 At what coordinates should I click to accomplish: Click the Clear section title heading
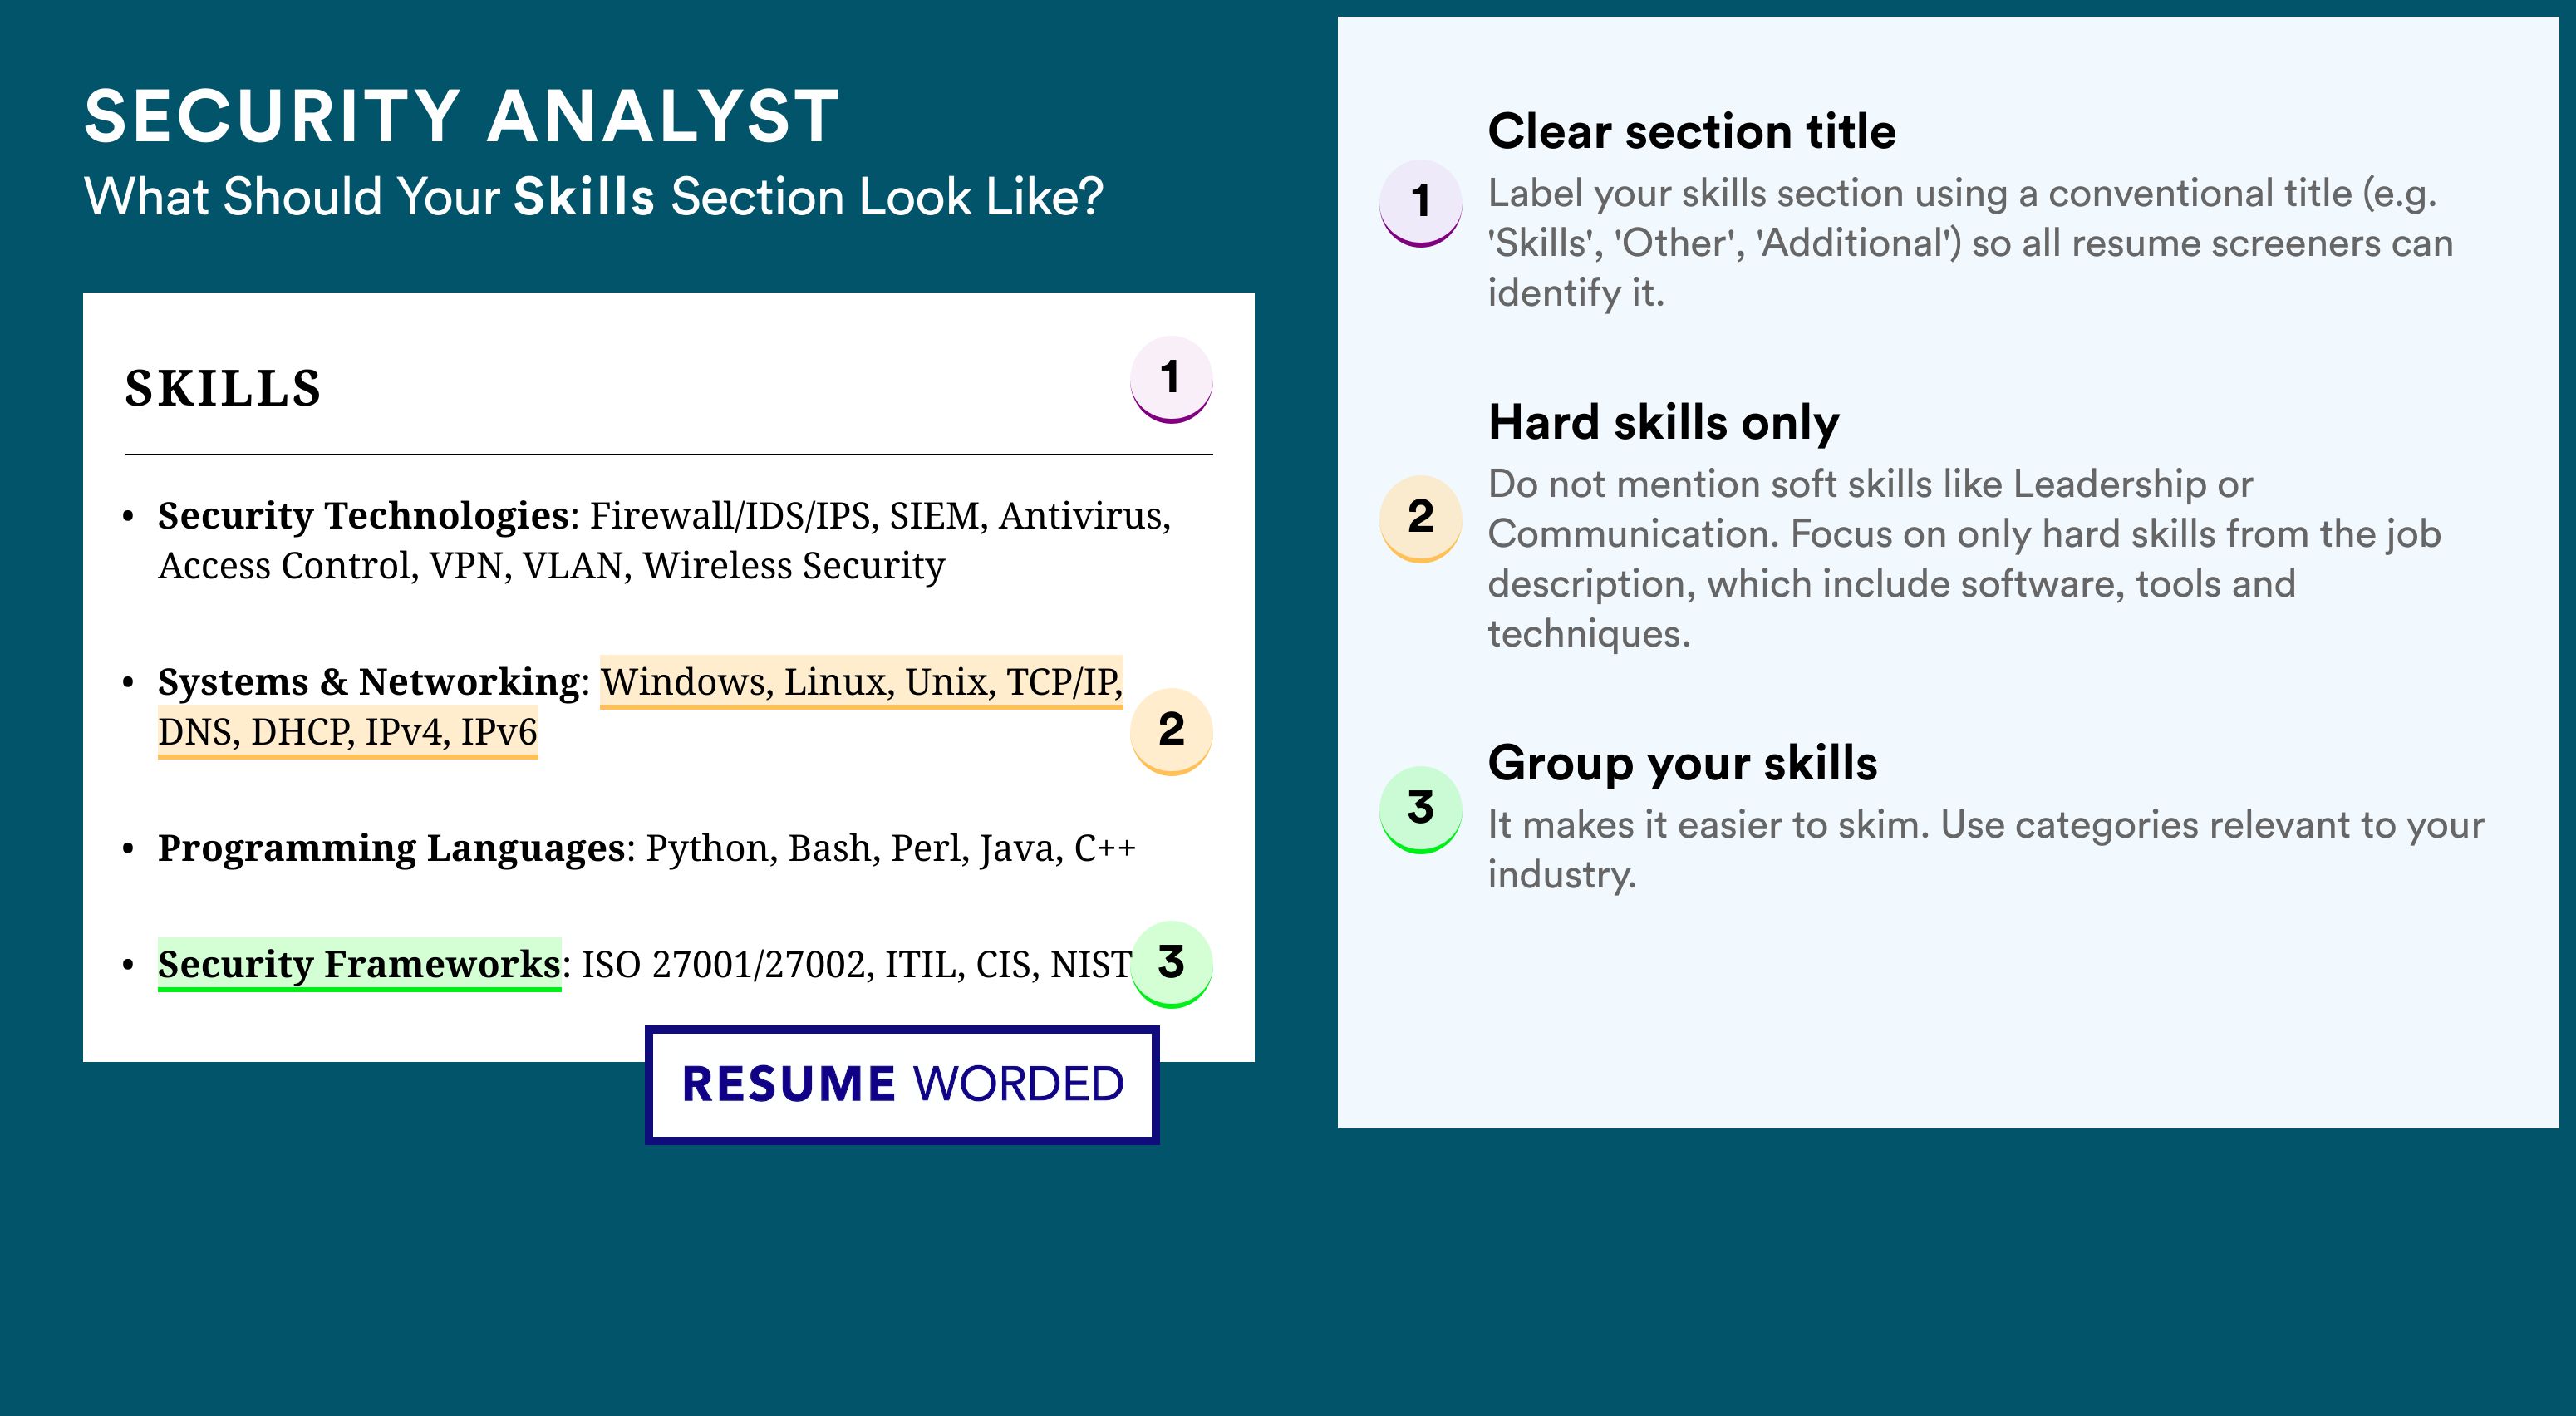pos(1692,131)
